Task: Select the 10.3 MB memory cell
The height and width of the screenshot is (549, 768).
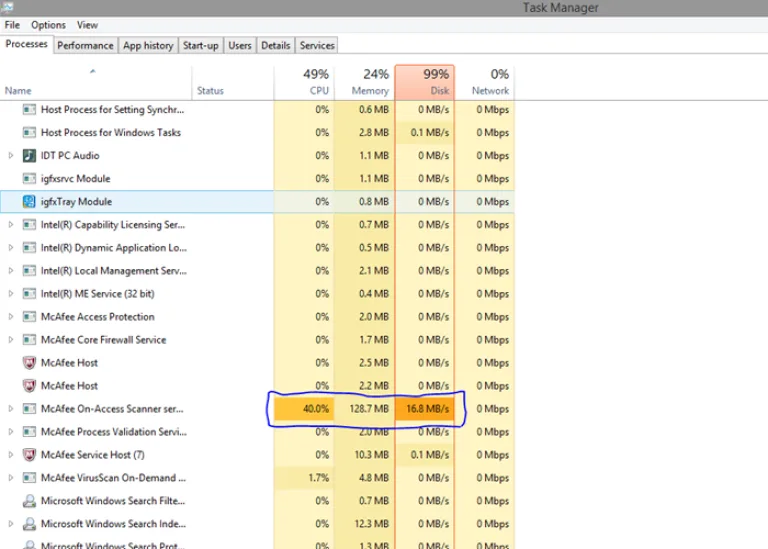Action: coord(364,455)
